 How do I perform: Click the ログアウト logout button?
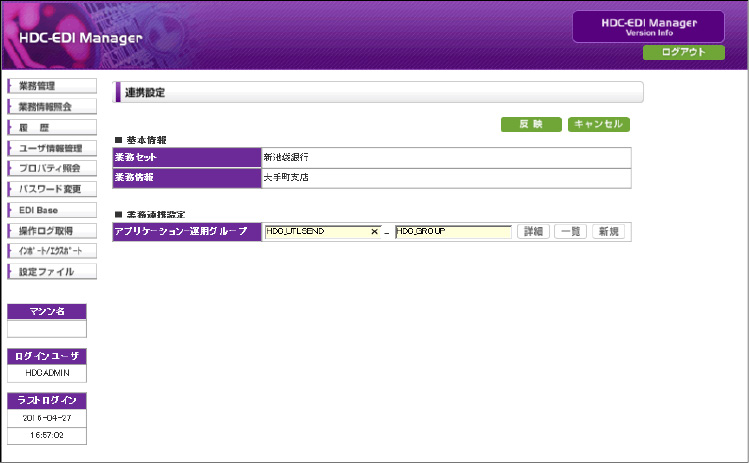[x=683, y=52]
